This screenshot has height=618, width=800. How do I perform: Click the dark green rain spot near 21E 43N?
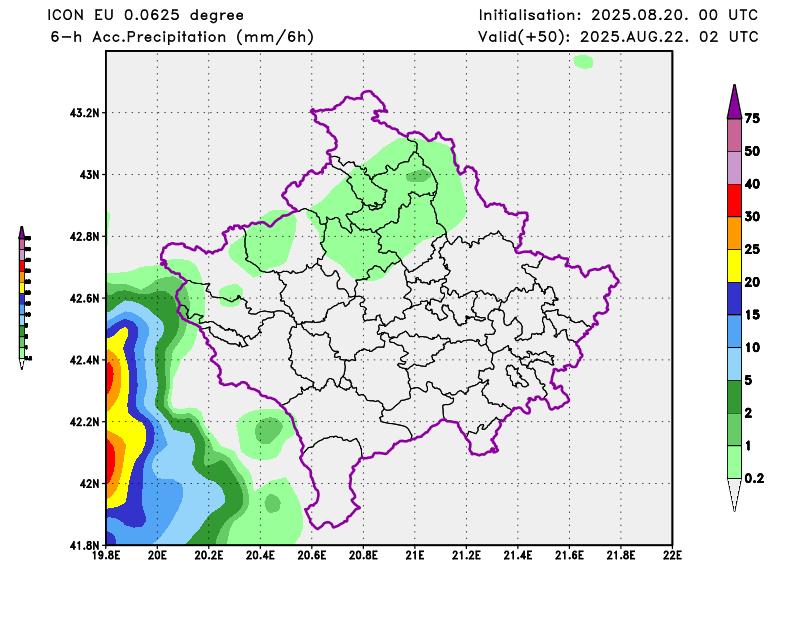[418, 177]
